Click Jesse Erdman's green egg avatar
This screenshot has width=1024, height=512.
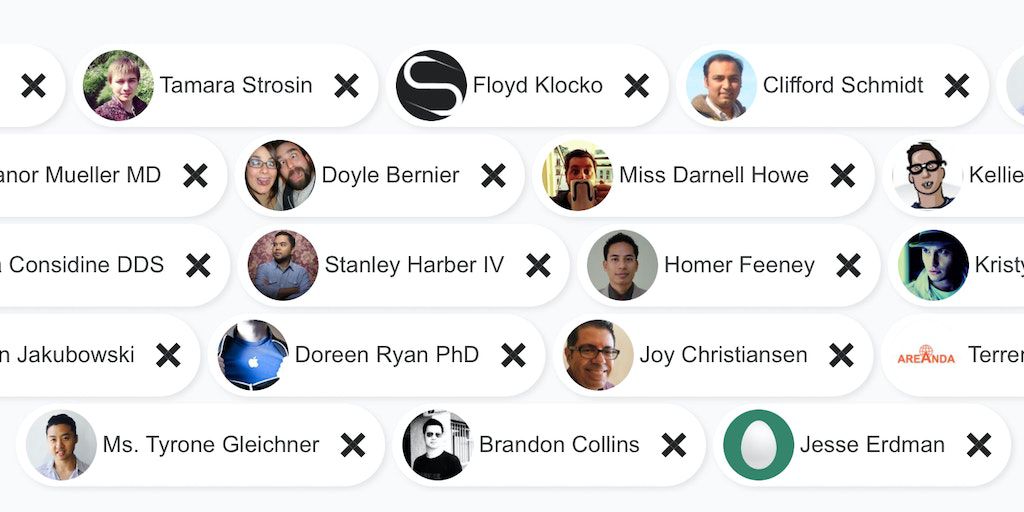point(758,445)
